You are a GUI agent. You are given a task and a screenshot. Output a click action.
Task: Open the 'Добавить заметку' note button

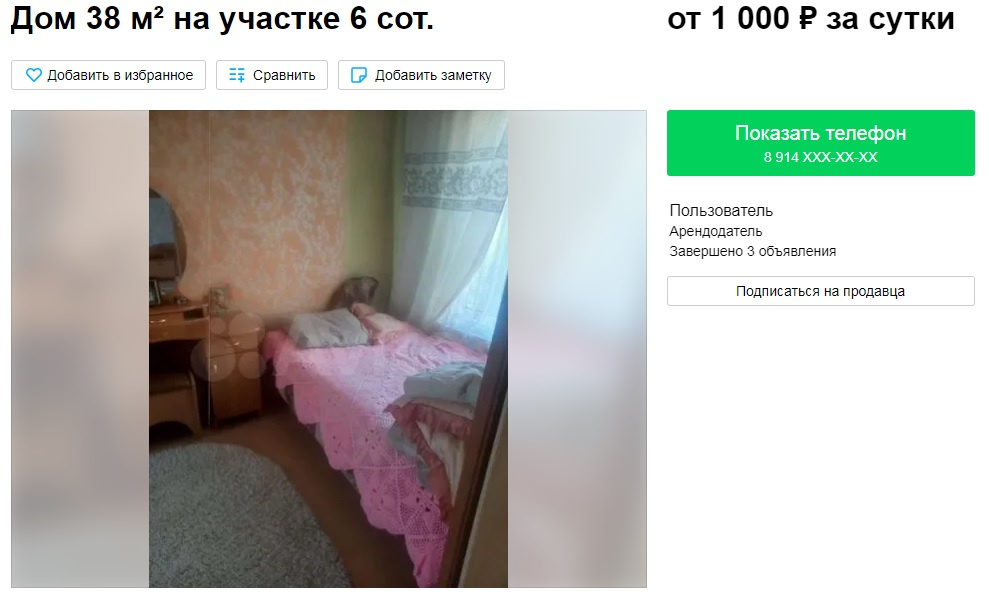click(421, 75)
